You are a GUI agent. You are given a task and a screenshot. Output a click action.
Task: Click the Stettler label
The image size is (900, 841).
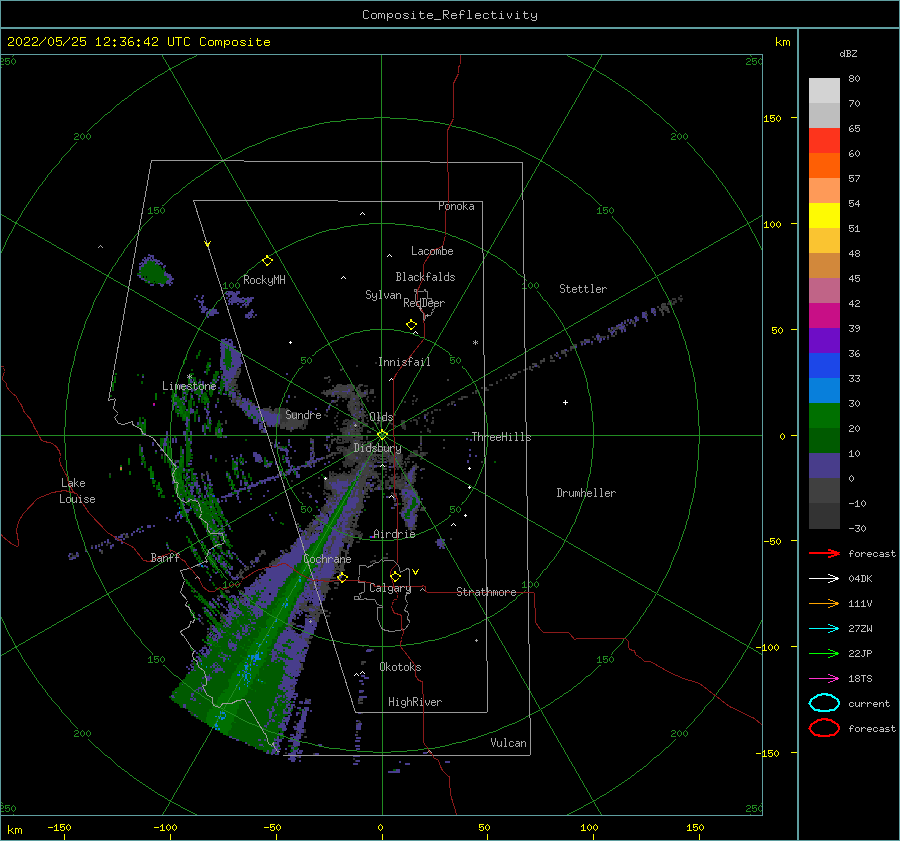[x=583, y=289]
